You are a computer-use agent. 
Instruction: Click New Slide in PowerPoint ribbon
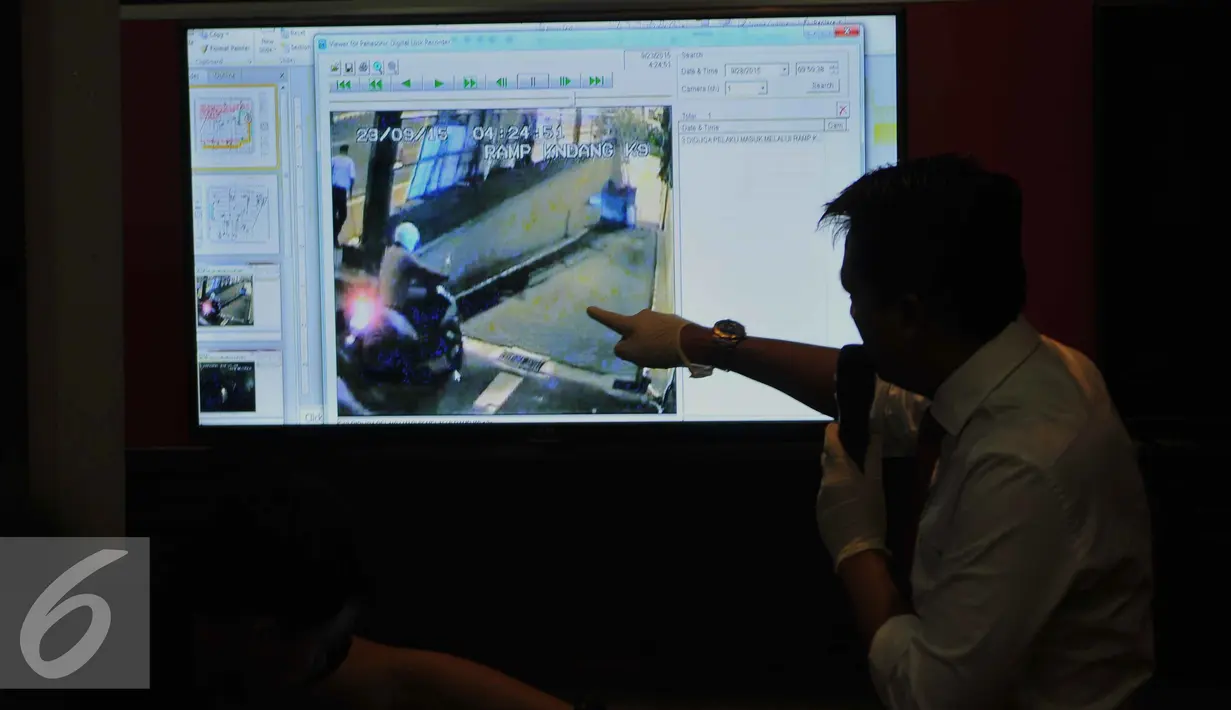(268, 45)
